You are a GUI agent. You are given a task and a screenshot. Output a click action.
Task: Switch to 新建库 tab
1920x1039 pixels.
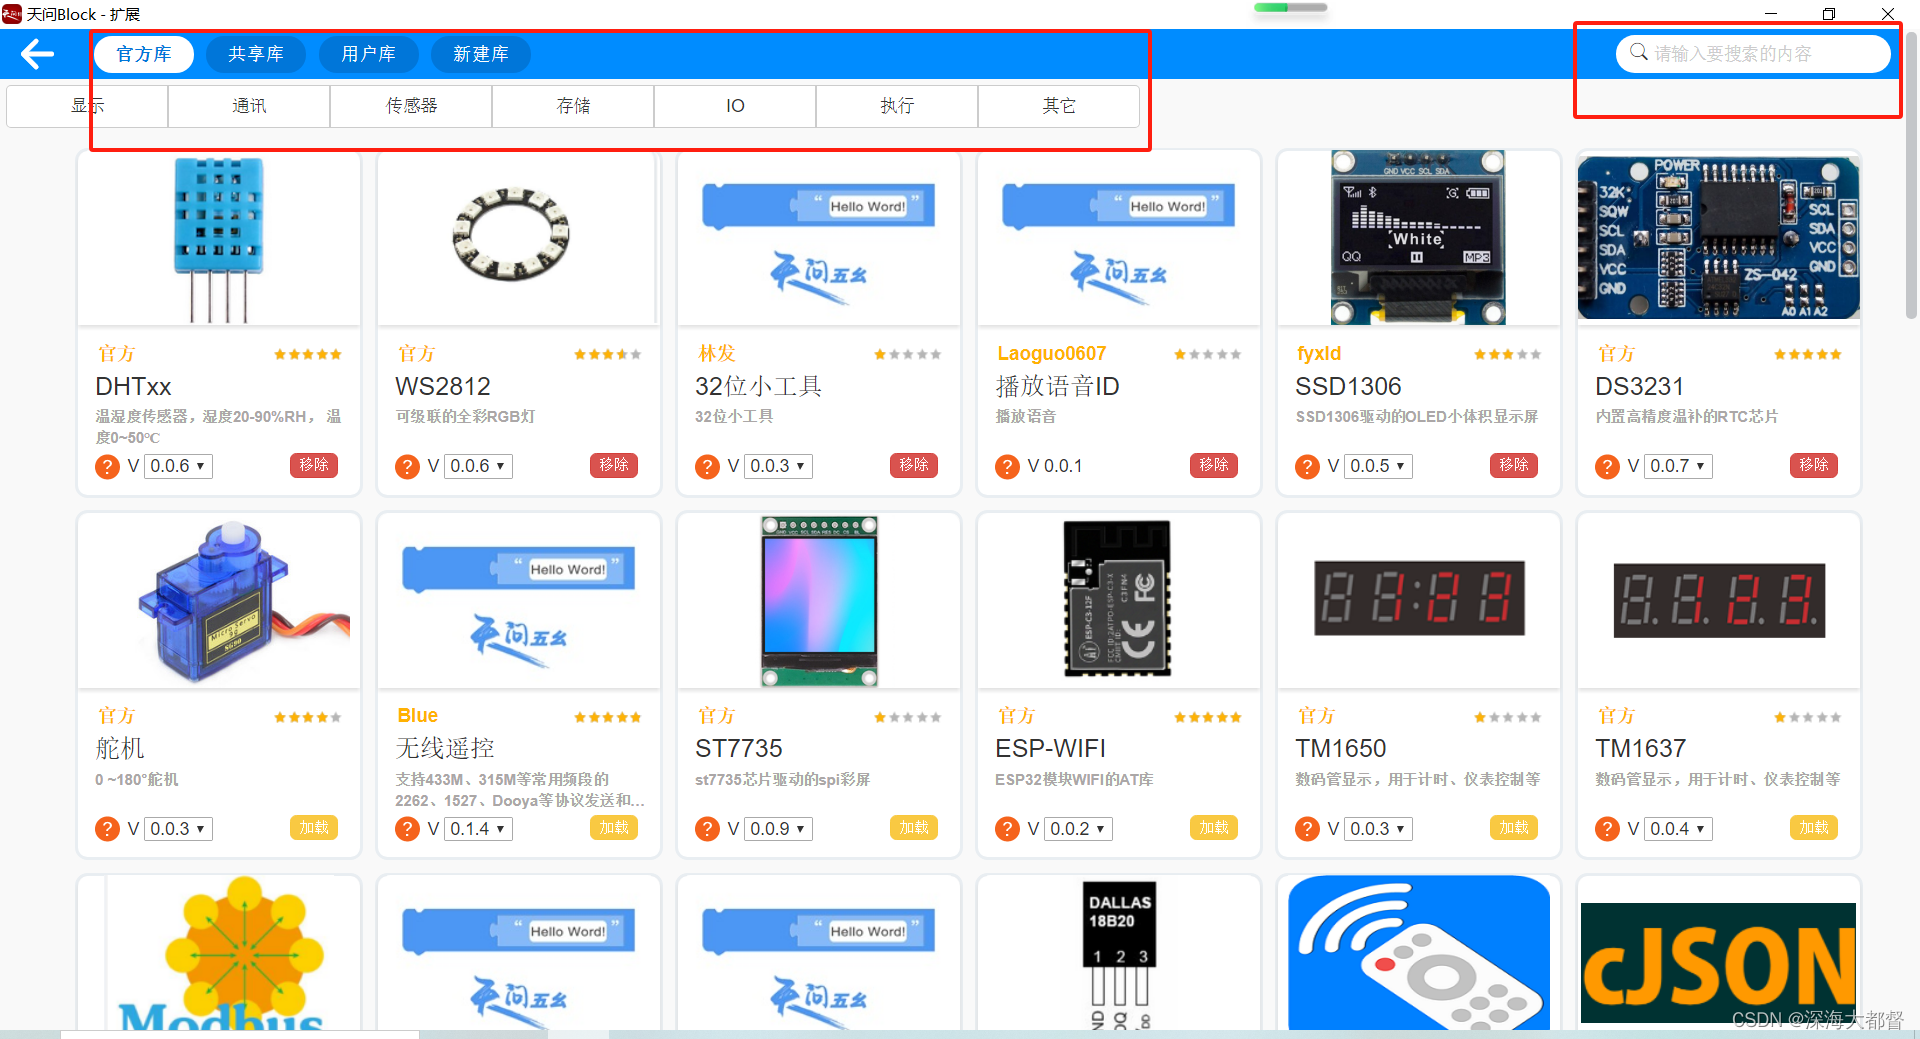[x=481, y=54]
